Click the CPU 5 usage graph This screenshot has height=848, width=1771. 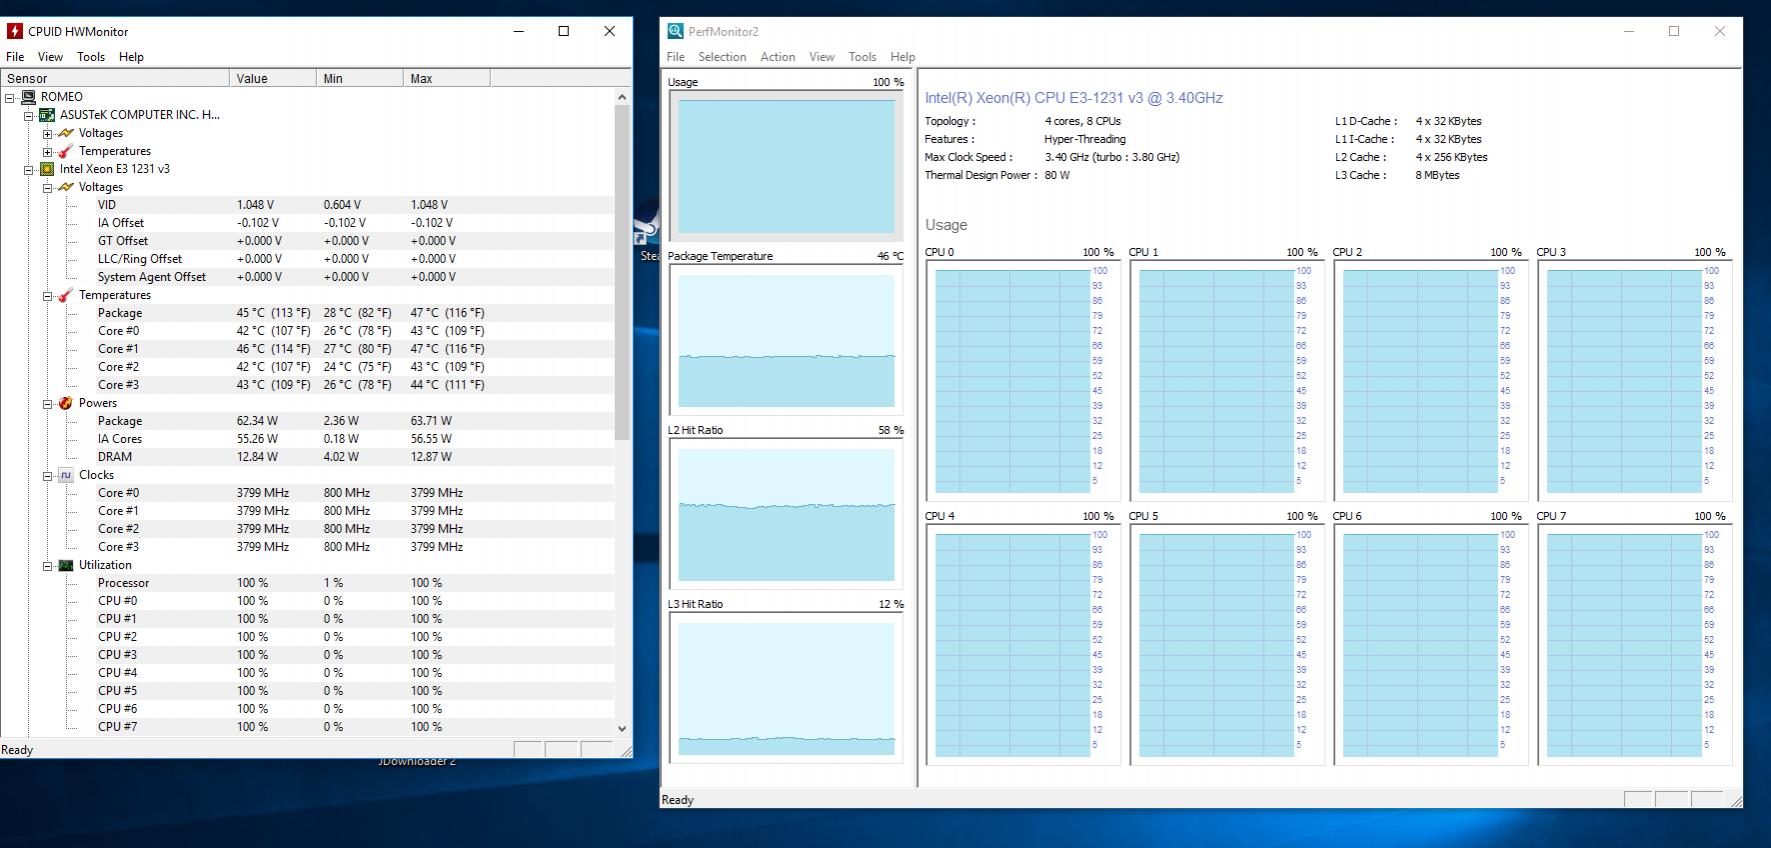(x=1225, y=645)
